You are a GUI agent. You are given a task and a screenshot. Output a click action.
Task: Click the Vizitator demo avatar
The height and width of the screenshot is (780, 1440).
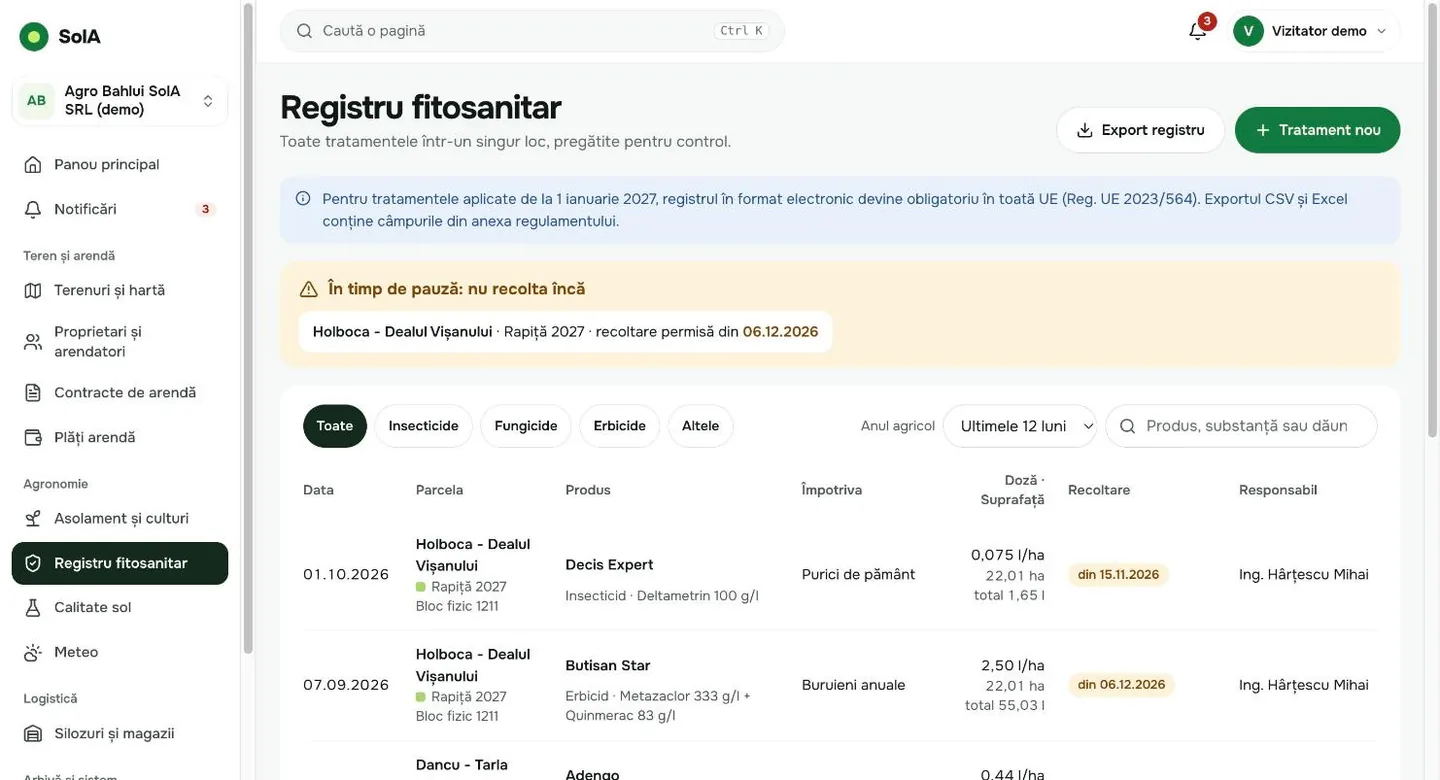point(1248,31)
